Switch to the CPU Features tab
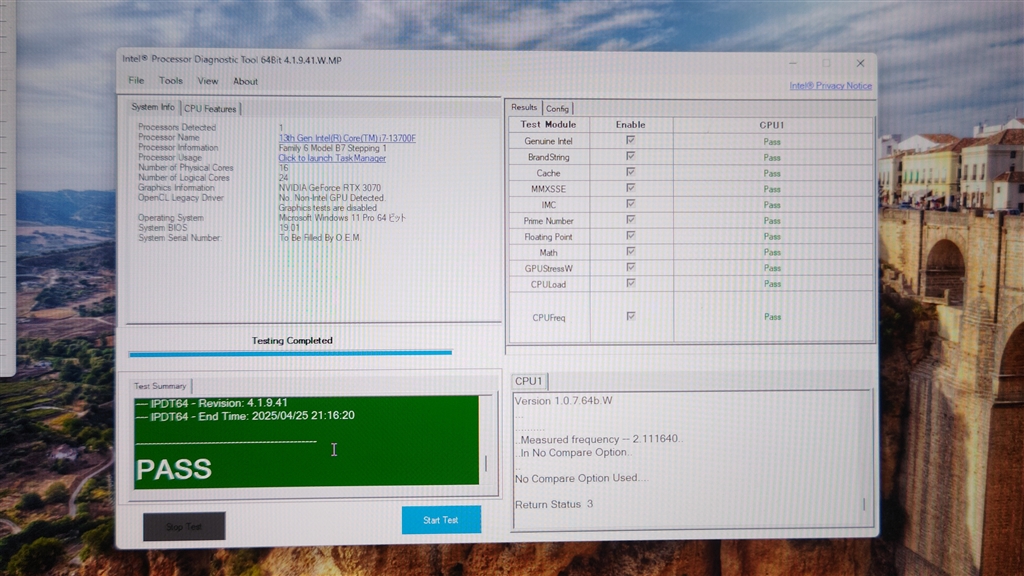The image size is (1024, 576). (210, 108)
